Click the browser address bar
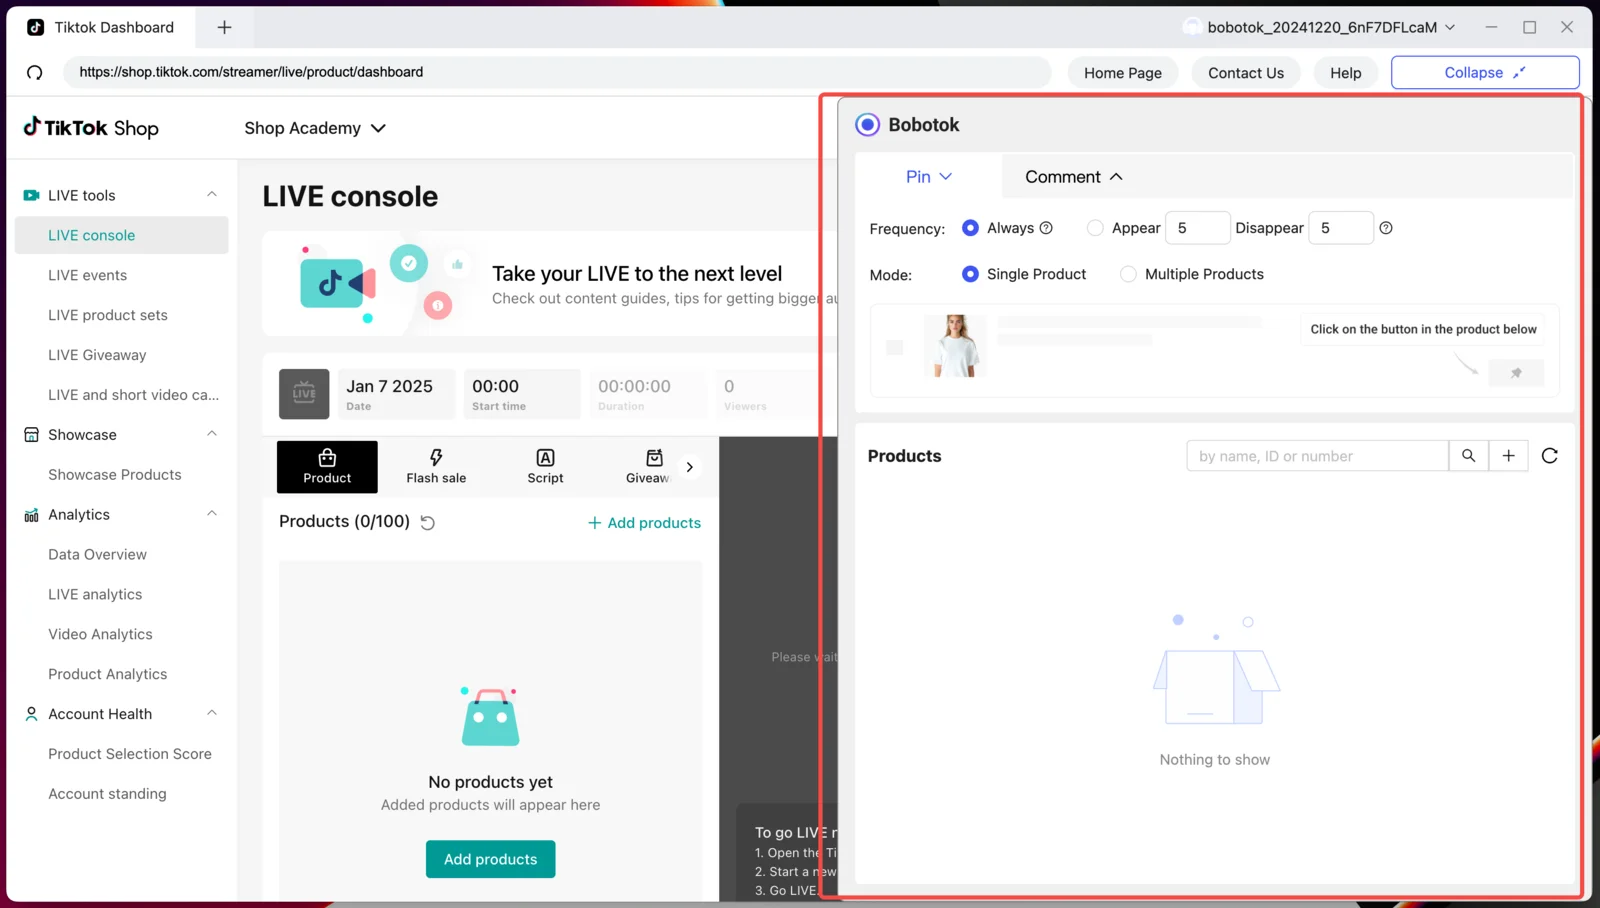 click(x=557, y=72)
